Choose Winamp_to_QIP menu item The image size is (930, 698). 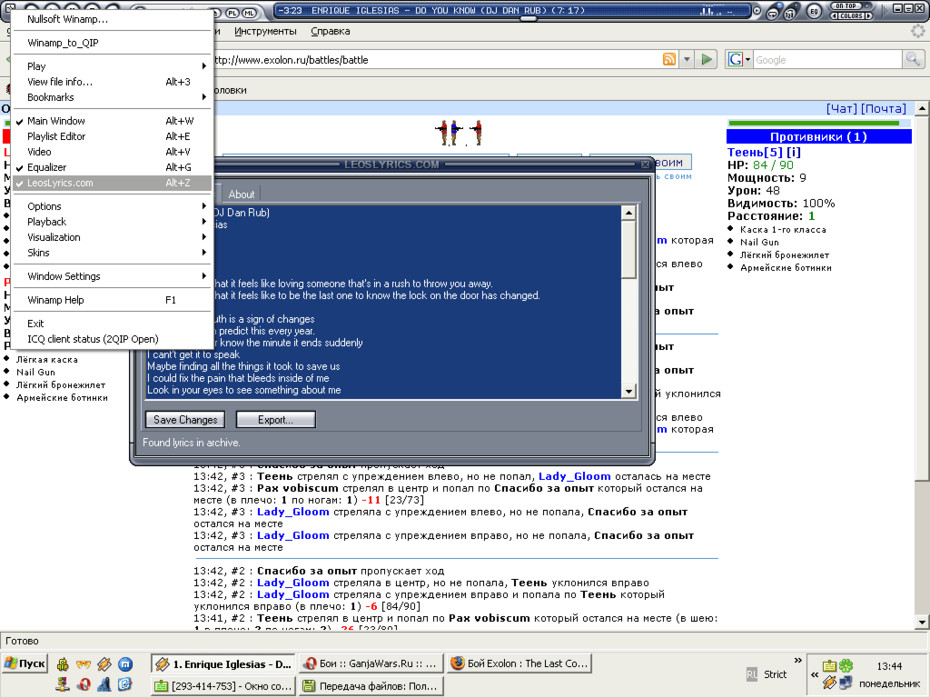pos(112,43)
